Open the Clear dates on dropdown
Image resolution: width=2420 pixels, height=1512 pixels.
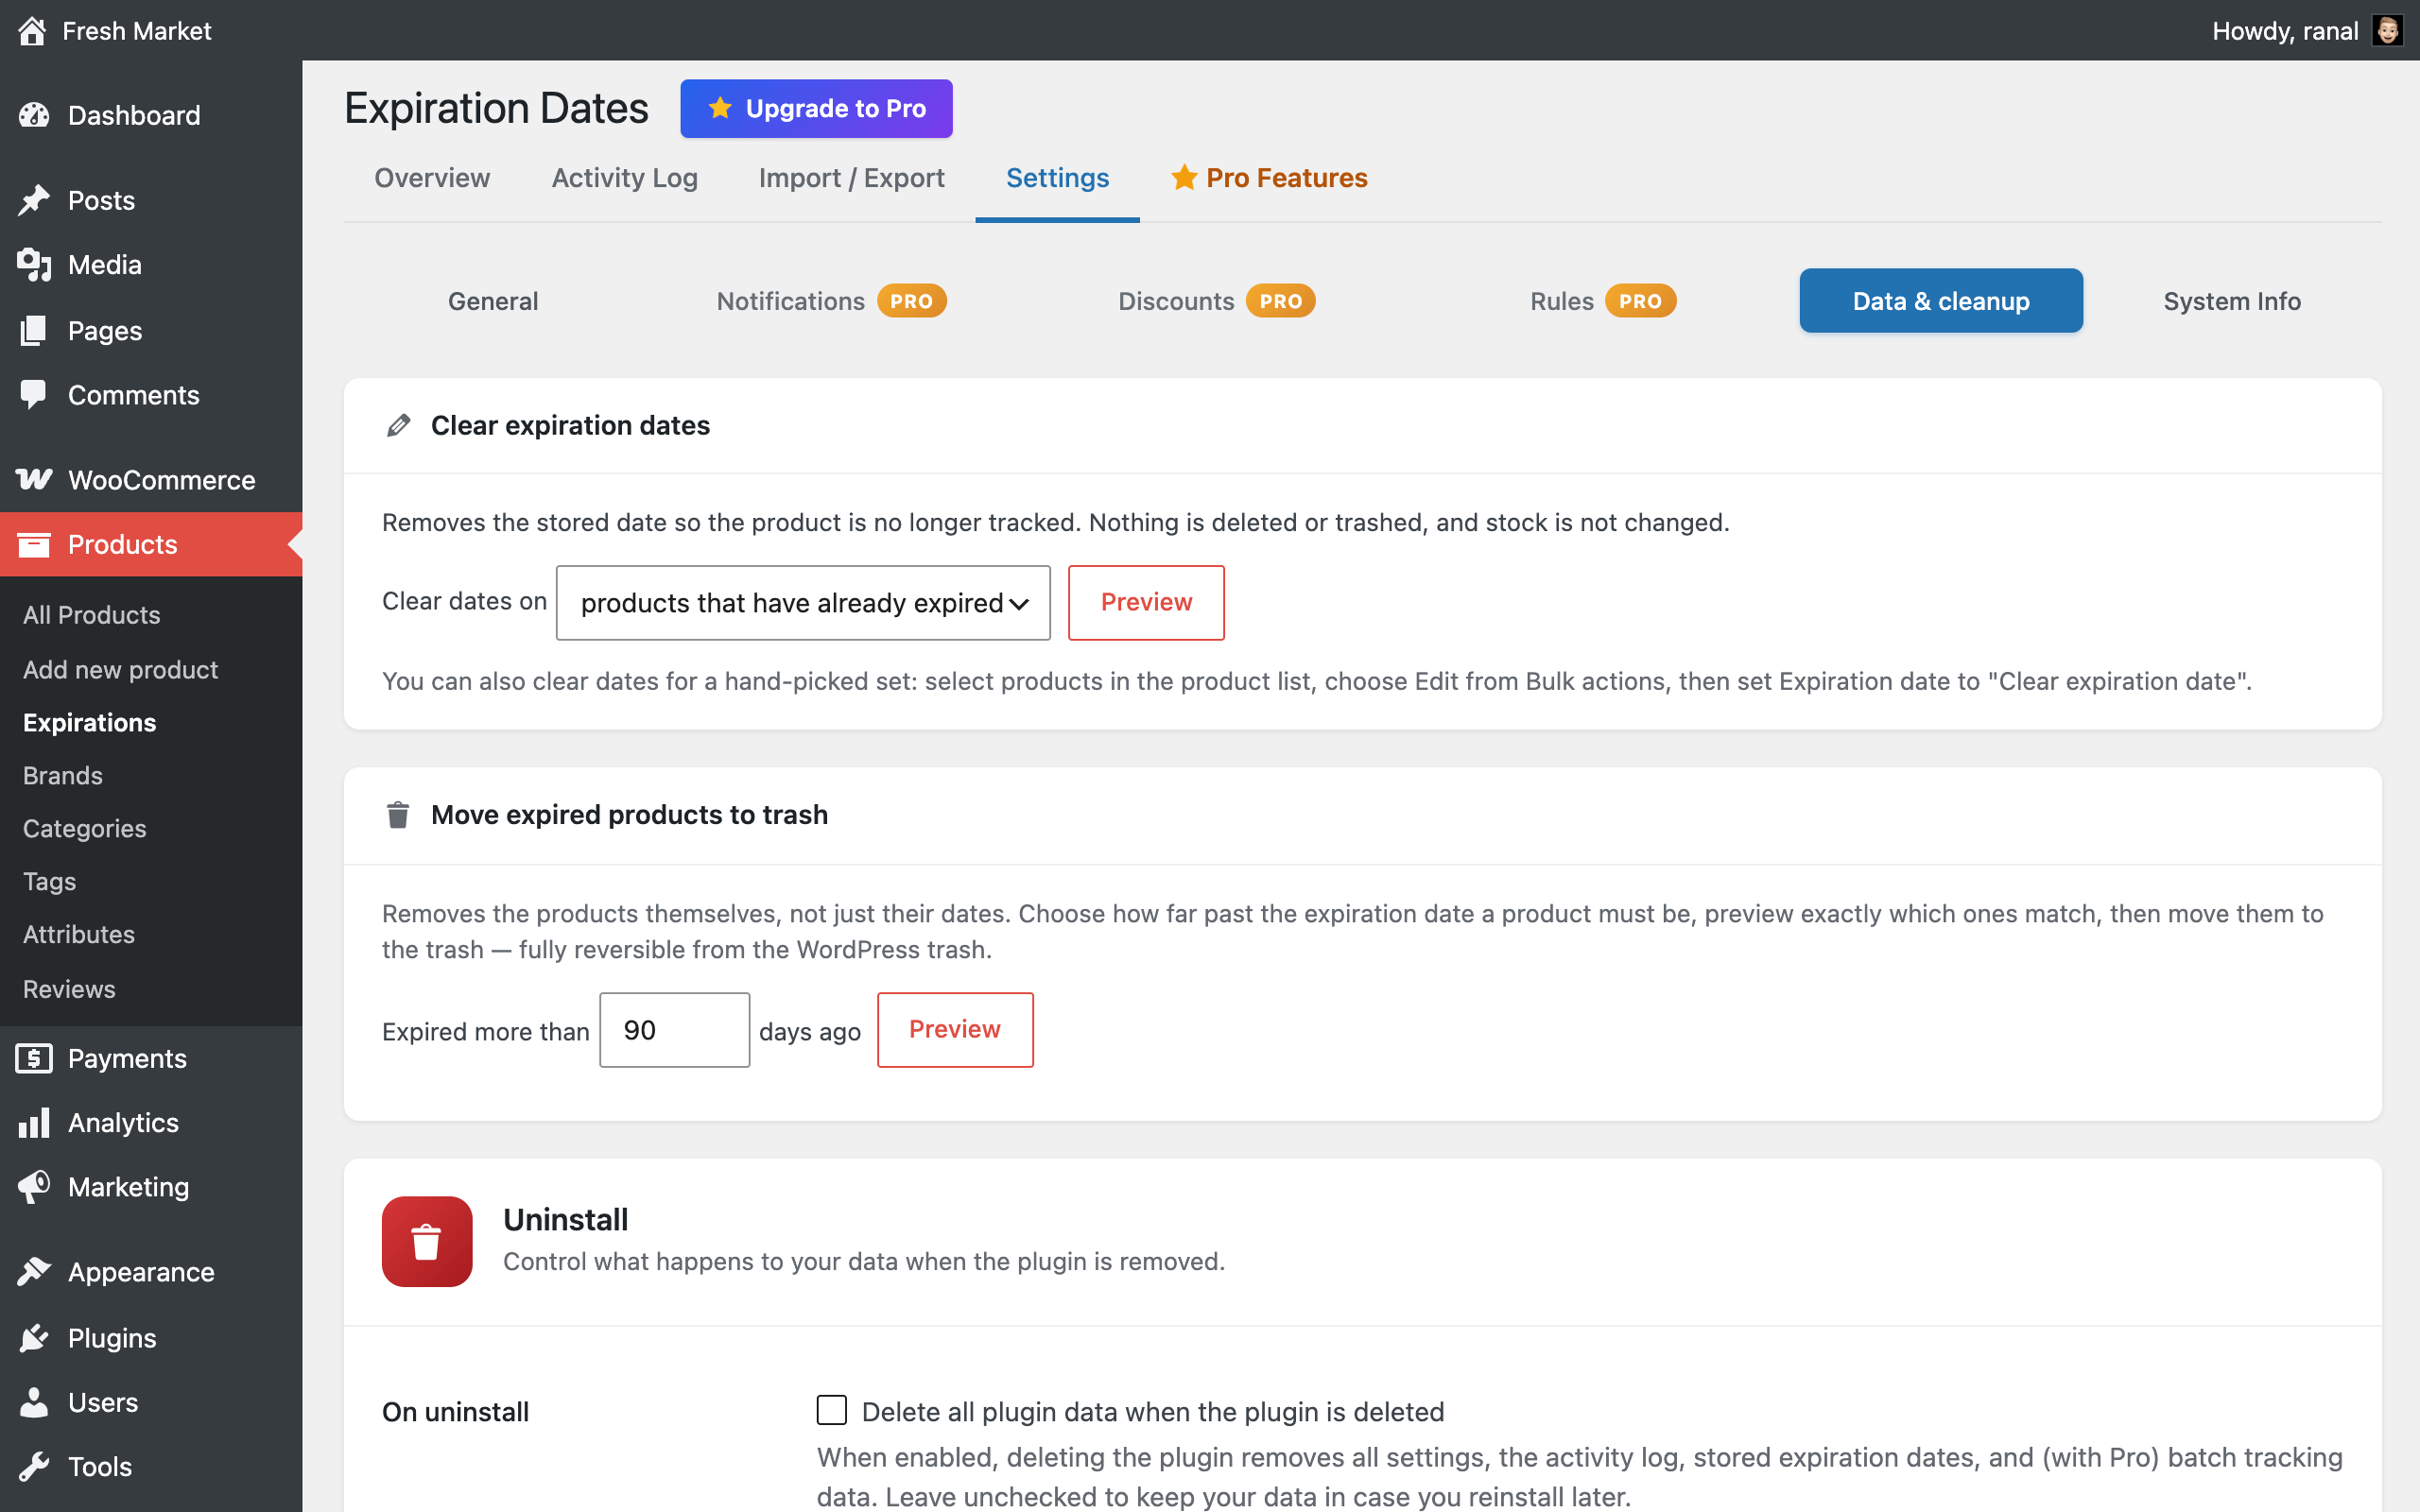[x=803, y=602]
